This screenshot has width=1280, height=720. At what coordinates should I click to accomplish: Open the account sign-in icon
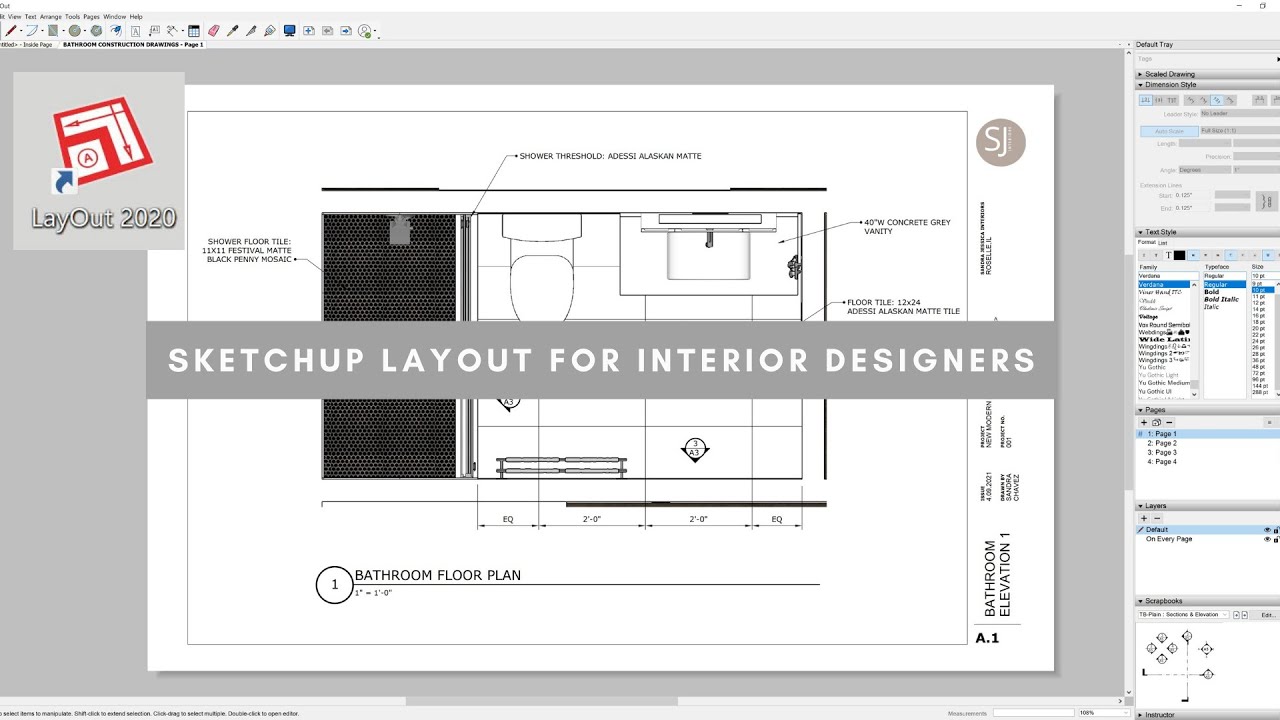(x=365, y=31)
